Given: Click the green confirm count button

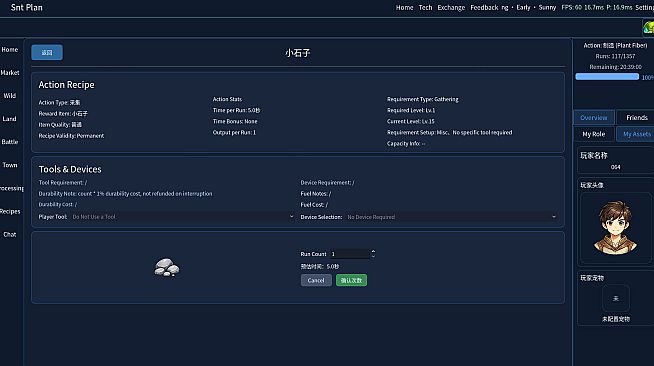Looking at the screenshot, I should 351,280.
